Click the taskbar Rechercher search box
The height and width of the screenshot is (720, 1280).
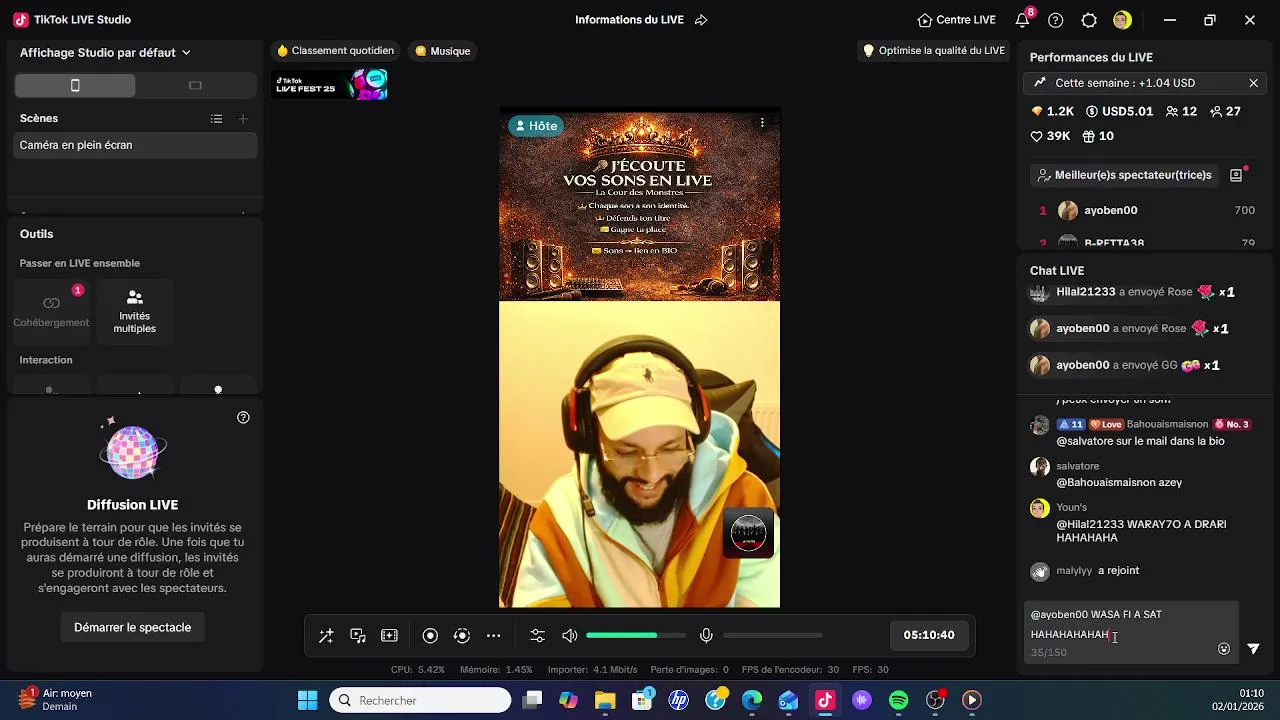pos(421,700)
